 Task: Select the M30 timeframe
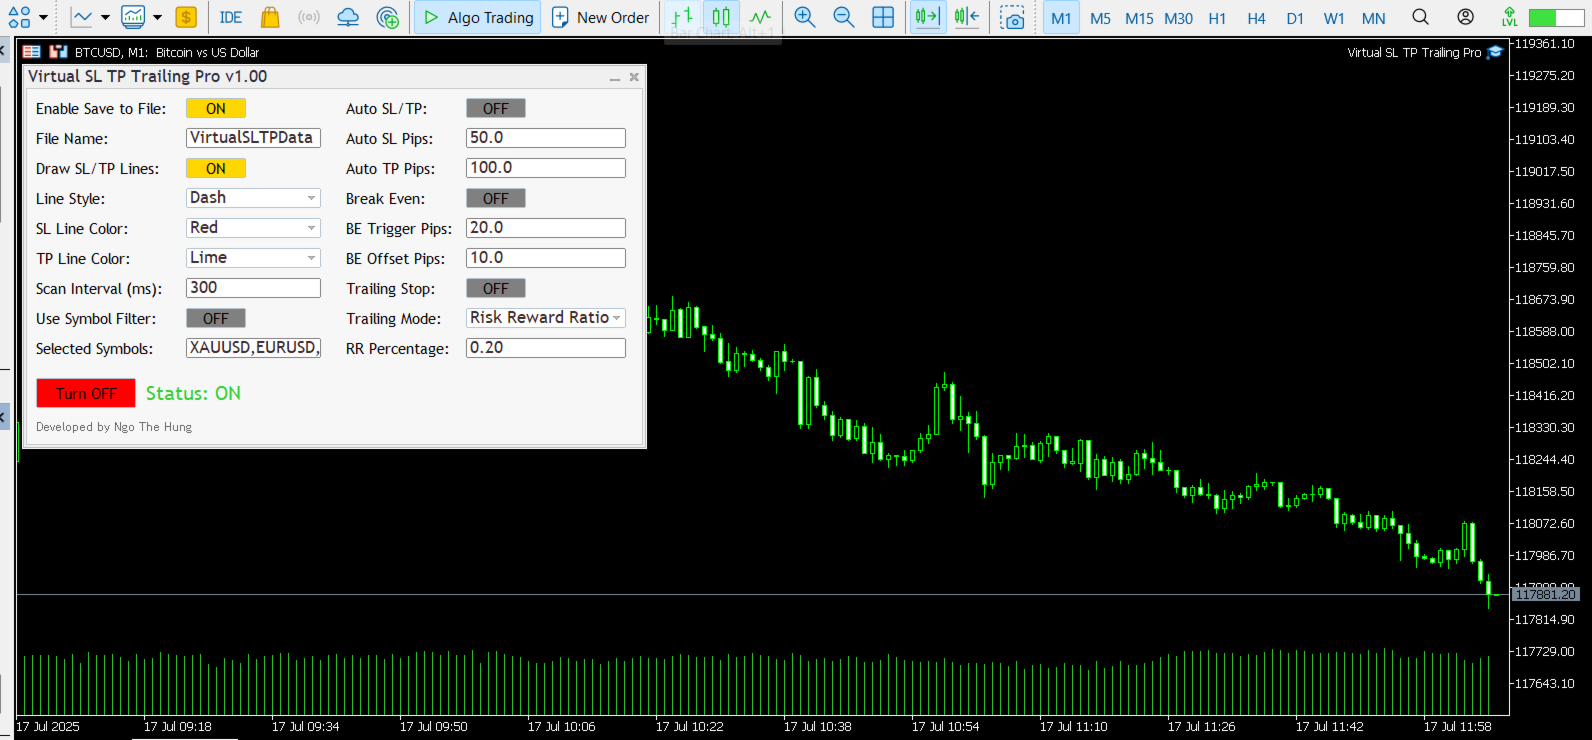(x=1178, y=18)
